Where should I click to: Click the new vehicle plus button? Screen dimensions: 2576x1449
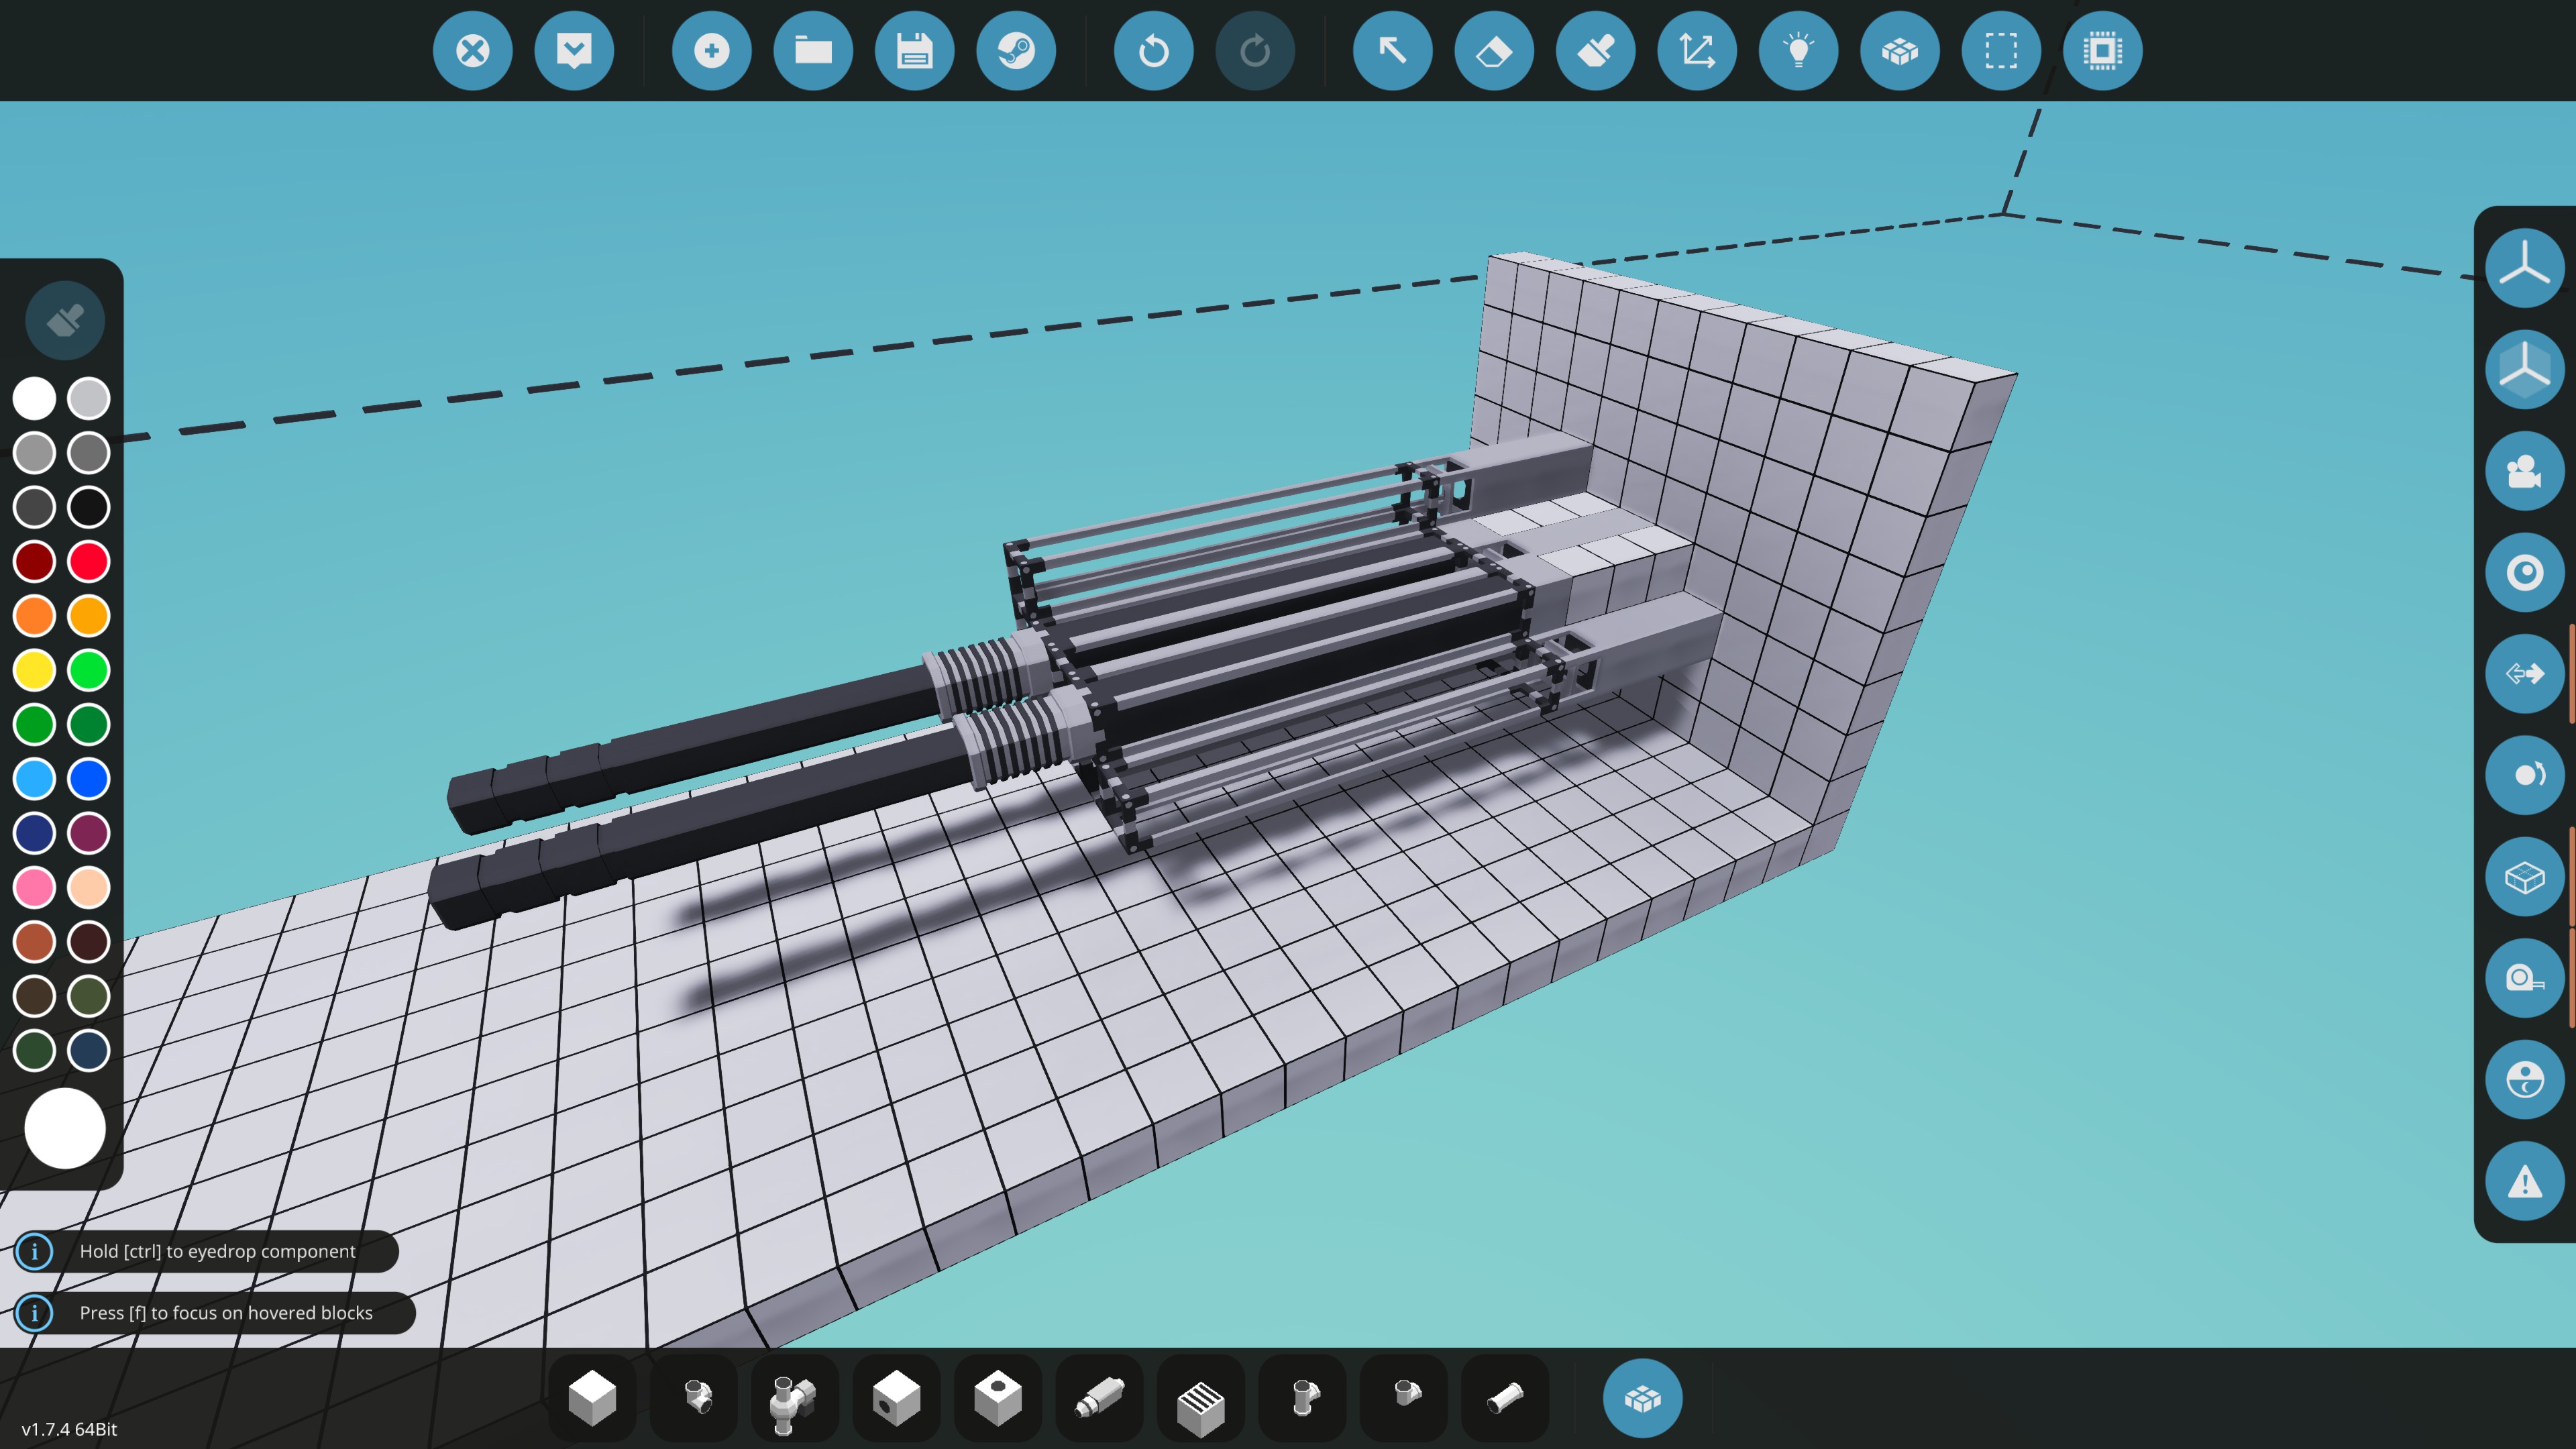pos(711,50)
